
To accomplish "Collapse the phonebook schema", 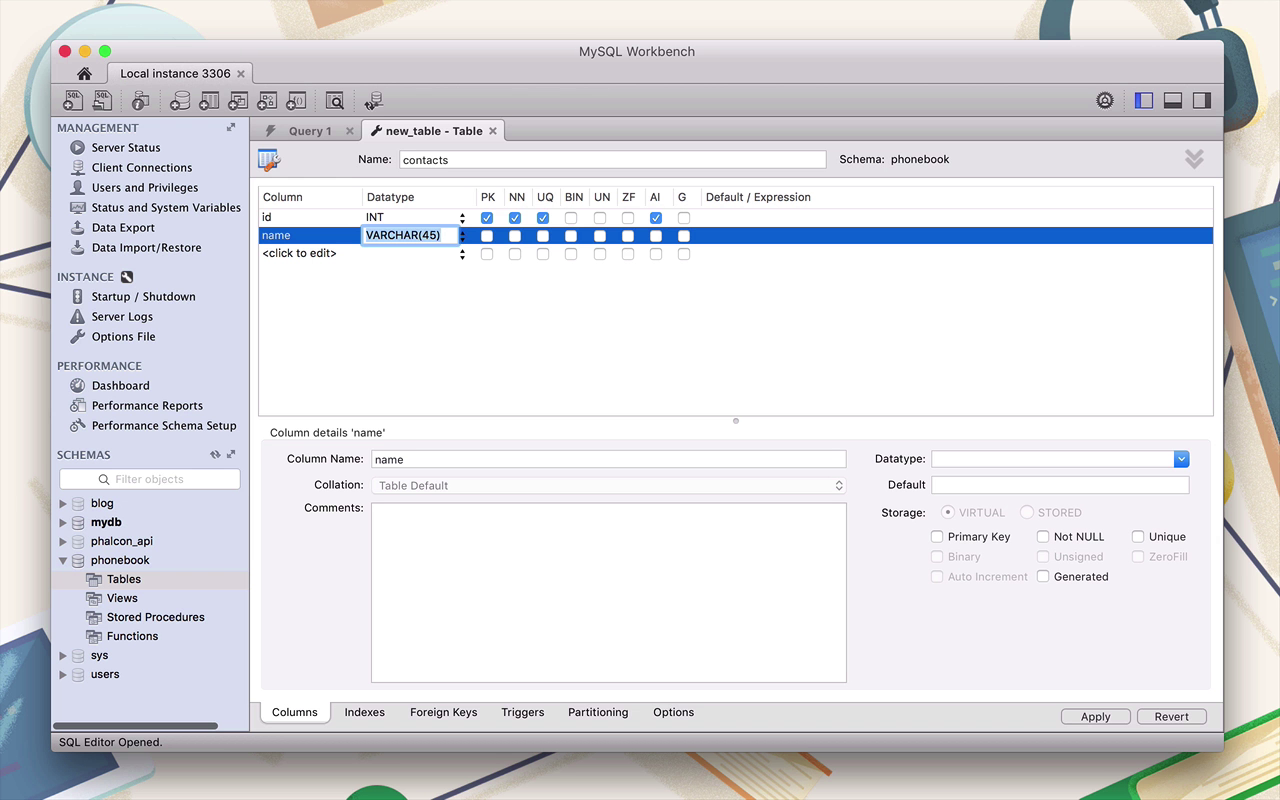I will [63, 560].
